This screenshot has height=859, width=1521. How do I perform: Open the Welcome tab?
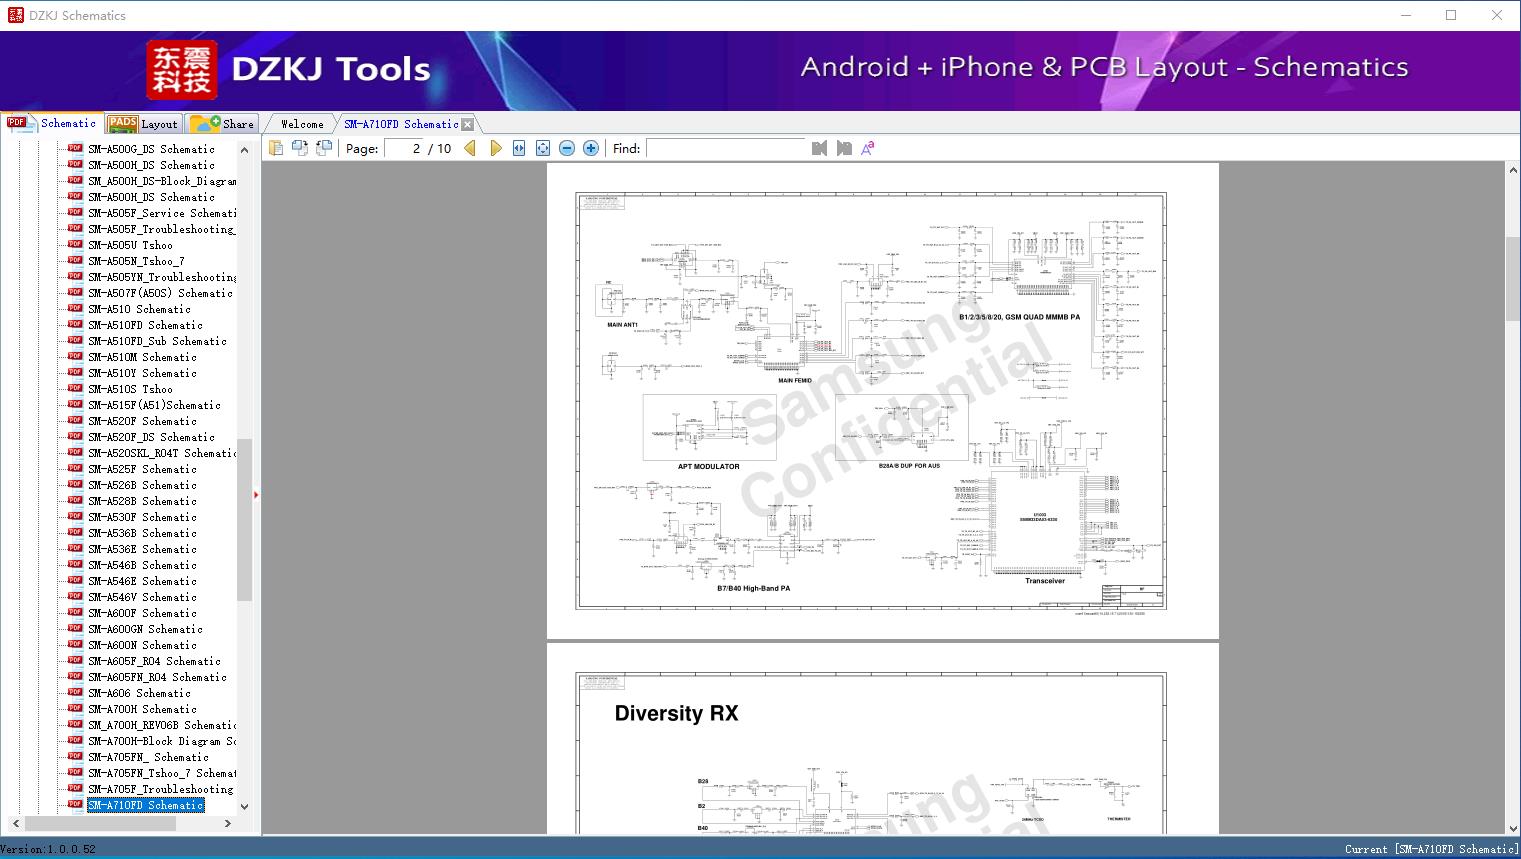tap(301, 124)
